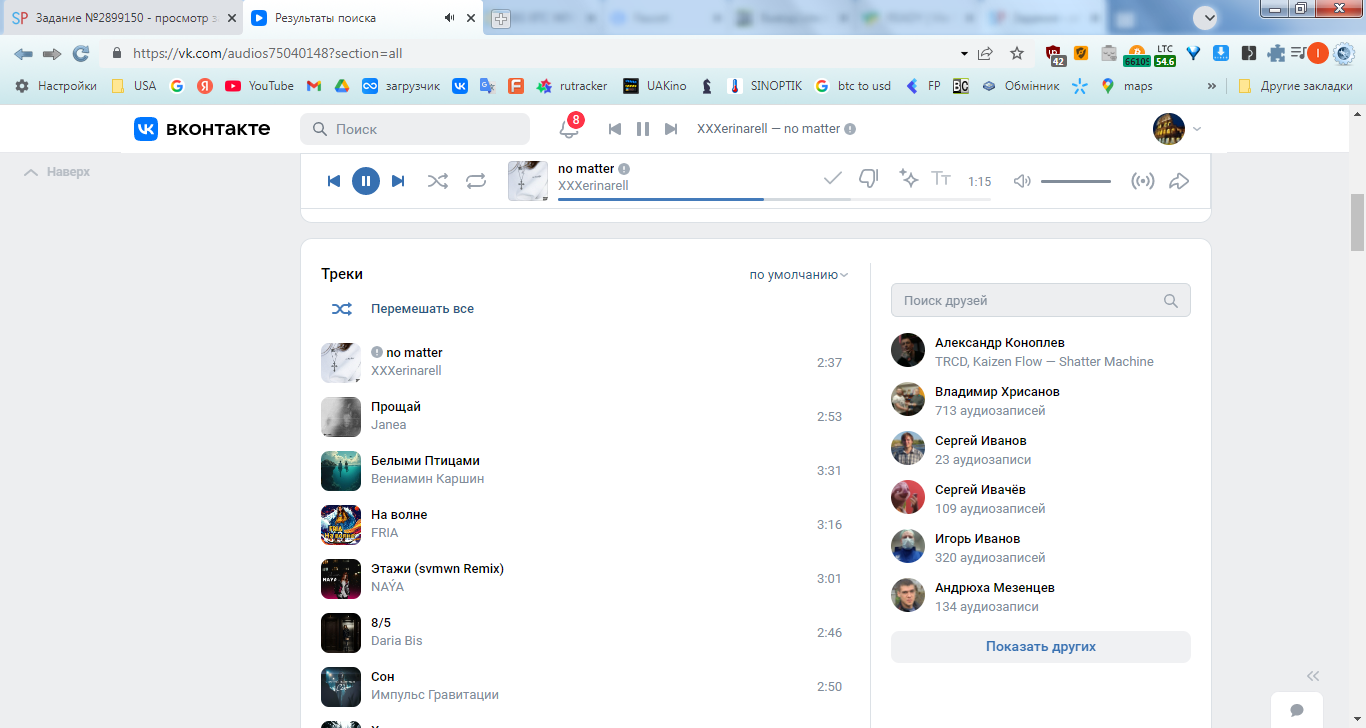Image resolution: width=1366 pixels, height=728 pixels.
Task: Open artist Импульс Гравитации link
Action: coord(435,695)
